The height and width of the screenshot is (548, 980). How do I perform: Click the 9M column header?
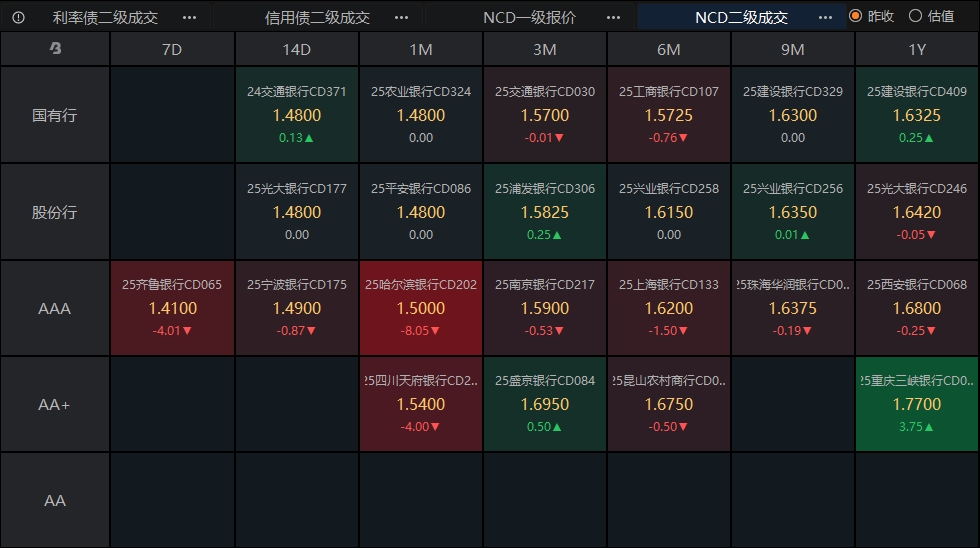tap(792, 49)
